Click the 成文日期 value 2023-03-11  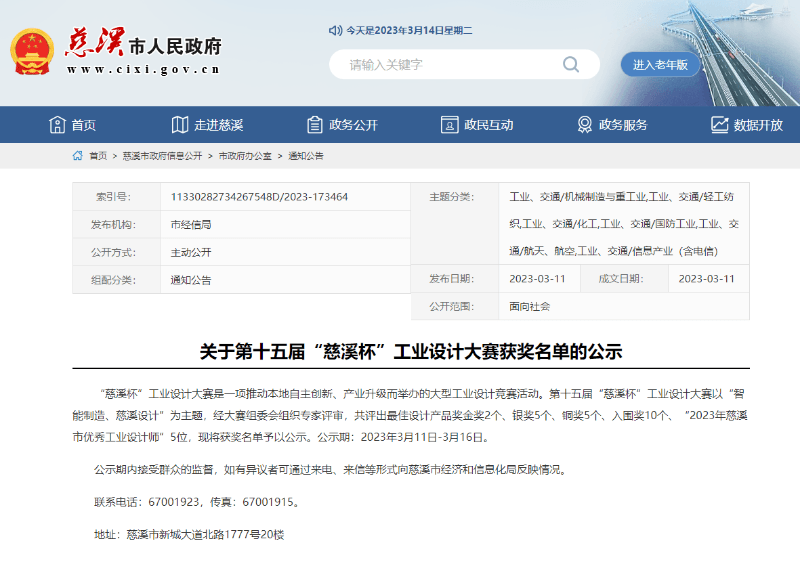tap(707, 279)
